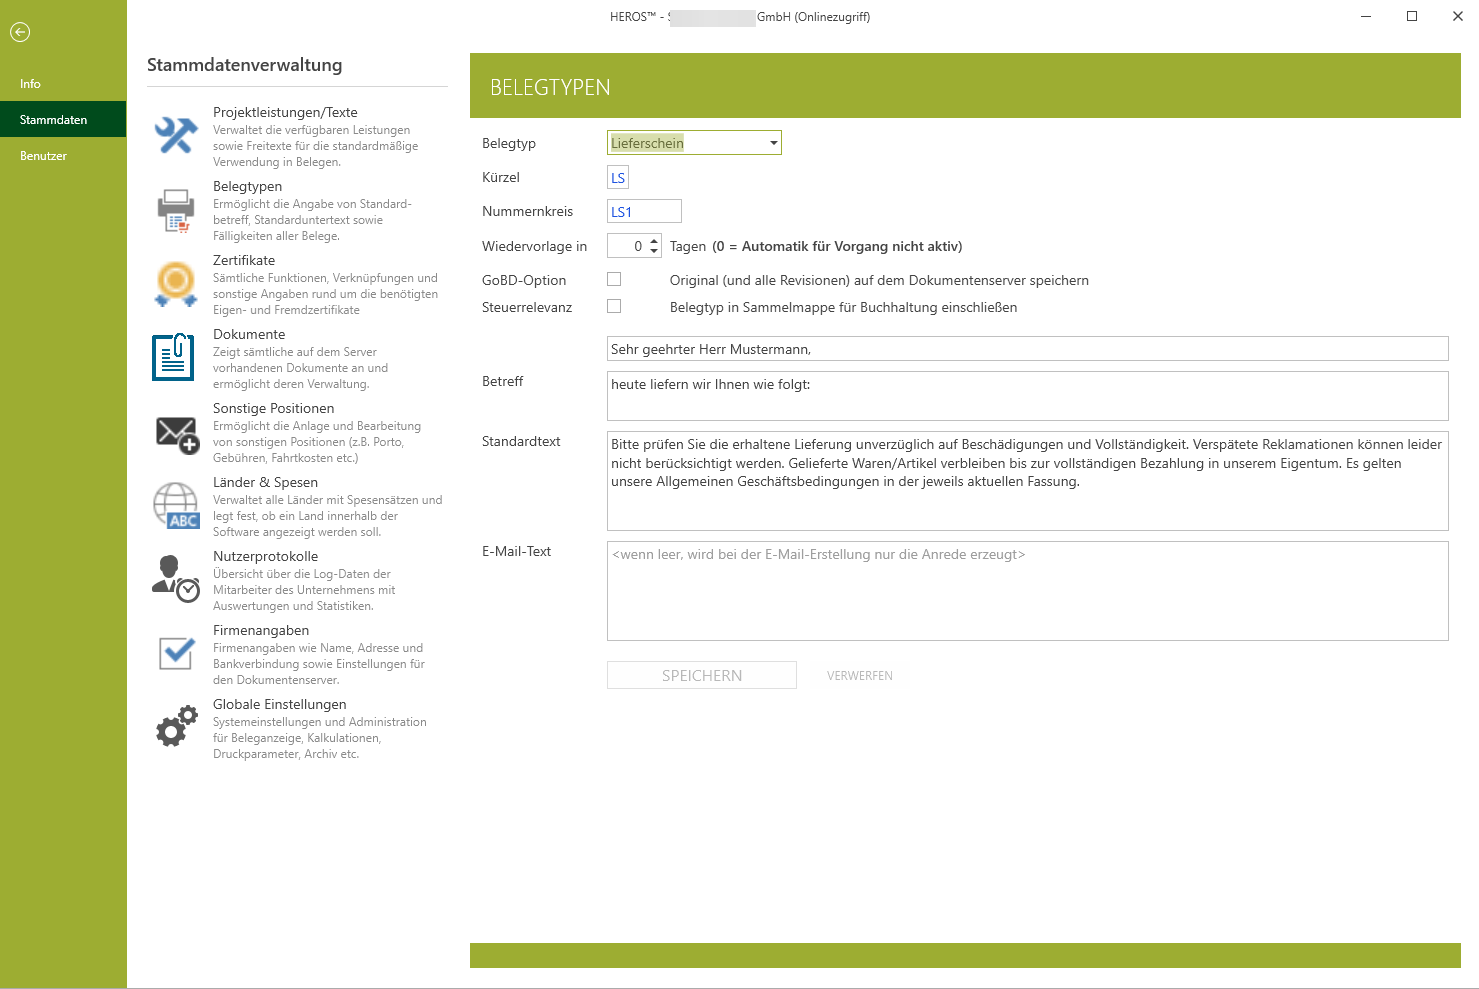Open Globale Einstellungen gears icon
1479x989 pixels.
pos(176,727)
